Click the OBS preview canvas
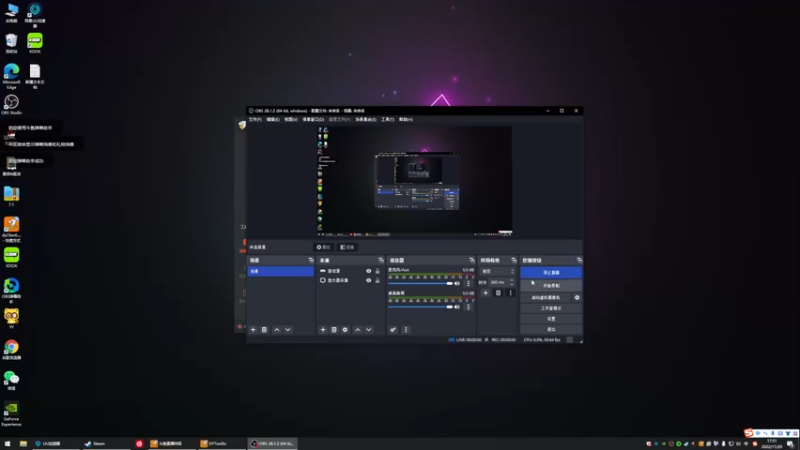The height and width of the screenshot is (450, 800). (x=414, y=181)
